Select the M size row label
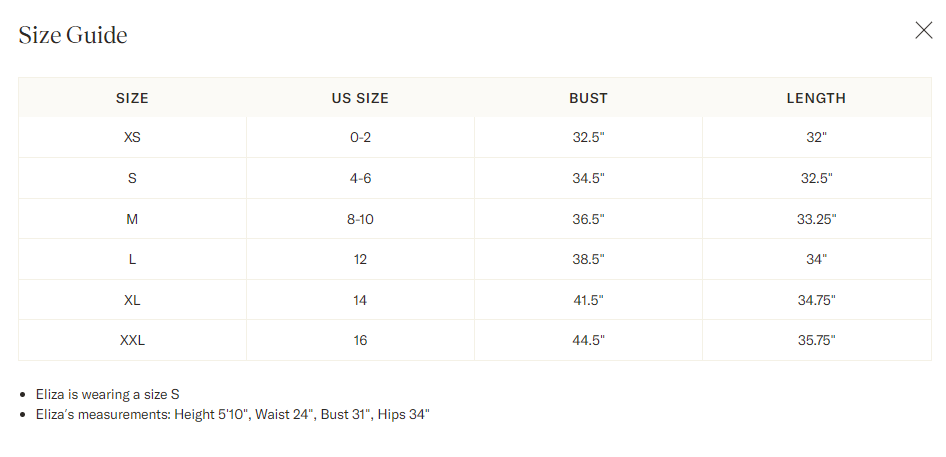 132,219
